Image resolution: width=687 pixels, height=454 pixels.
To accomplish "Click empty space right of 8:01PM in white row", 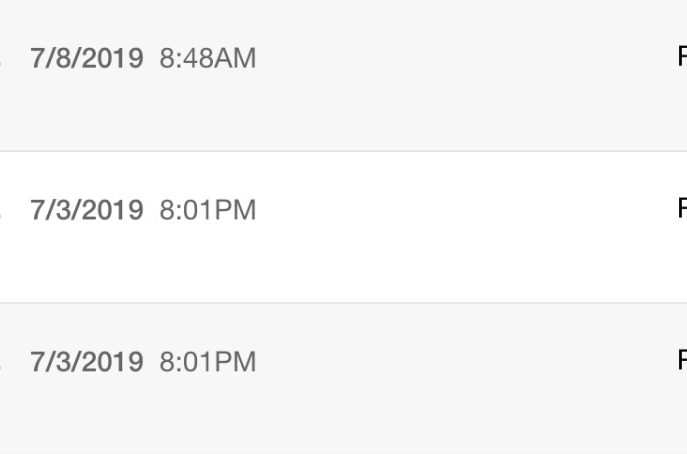I will (464, 210).
